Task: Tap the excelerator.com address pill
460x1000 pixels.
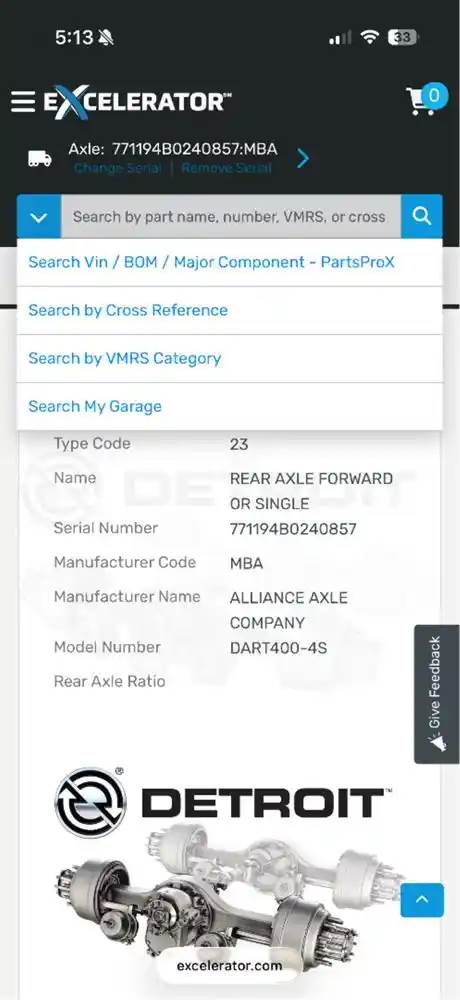Action: coord(229,966)
